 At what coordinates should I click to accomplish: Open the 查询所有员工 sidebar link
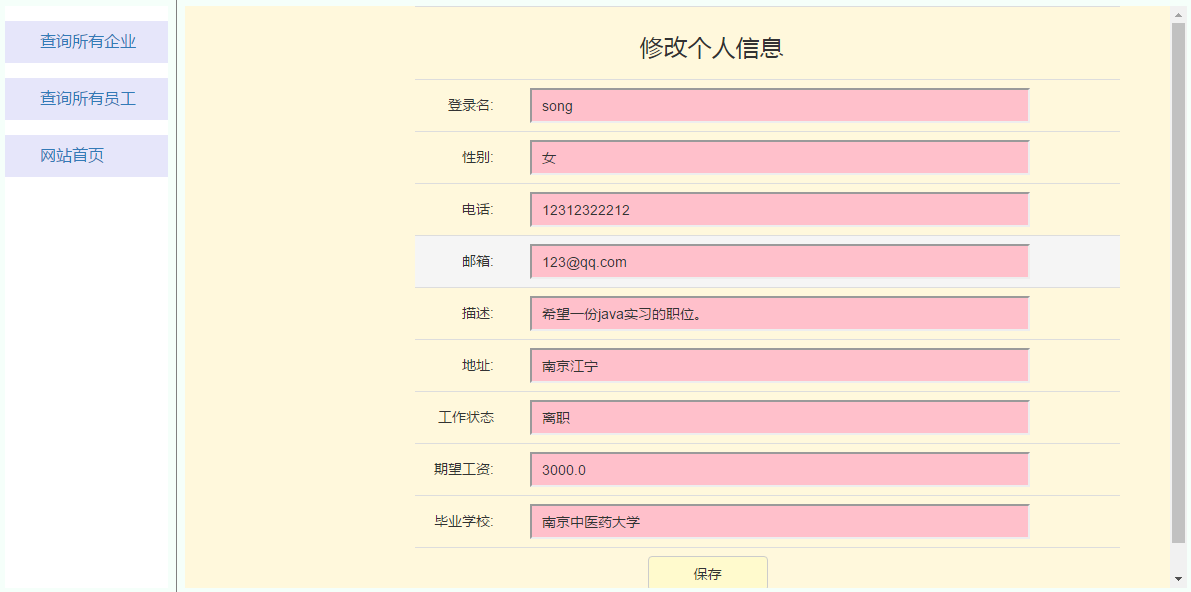coord(87,99)
